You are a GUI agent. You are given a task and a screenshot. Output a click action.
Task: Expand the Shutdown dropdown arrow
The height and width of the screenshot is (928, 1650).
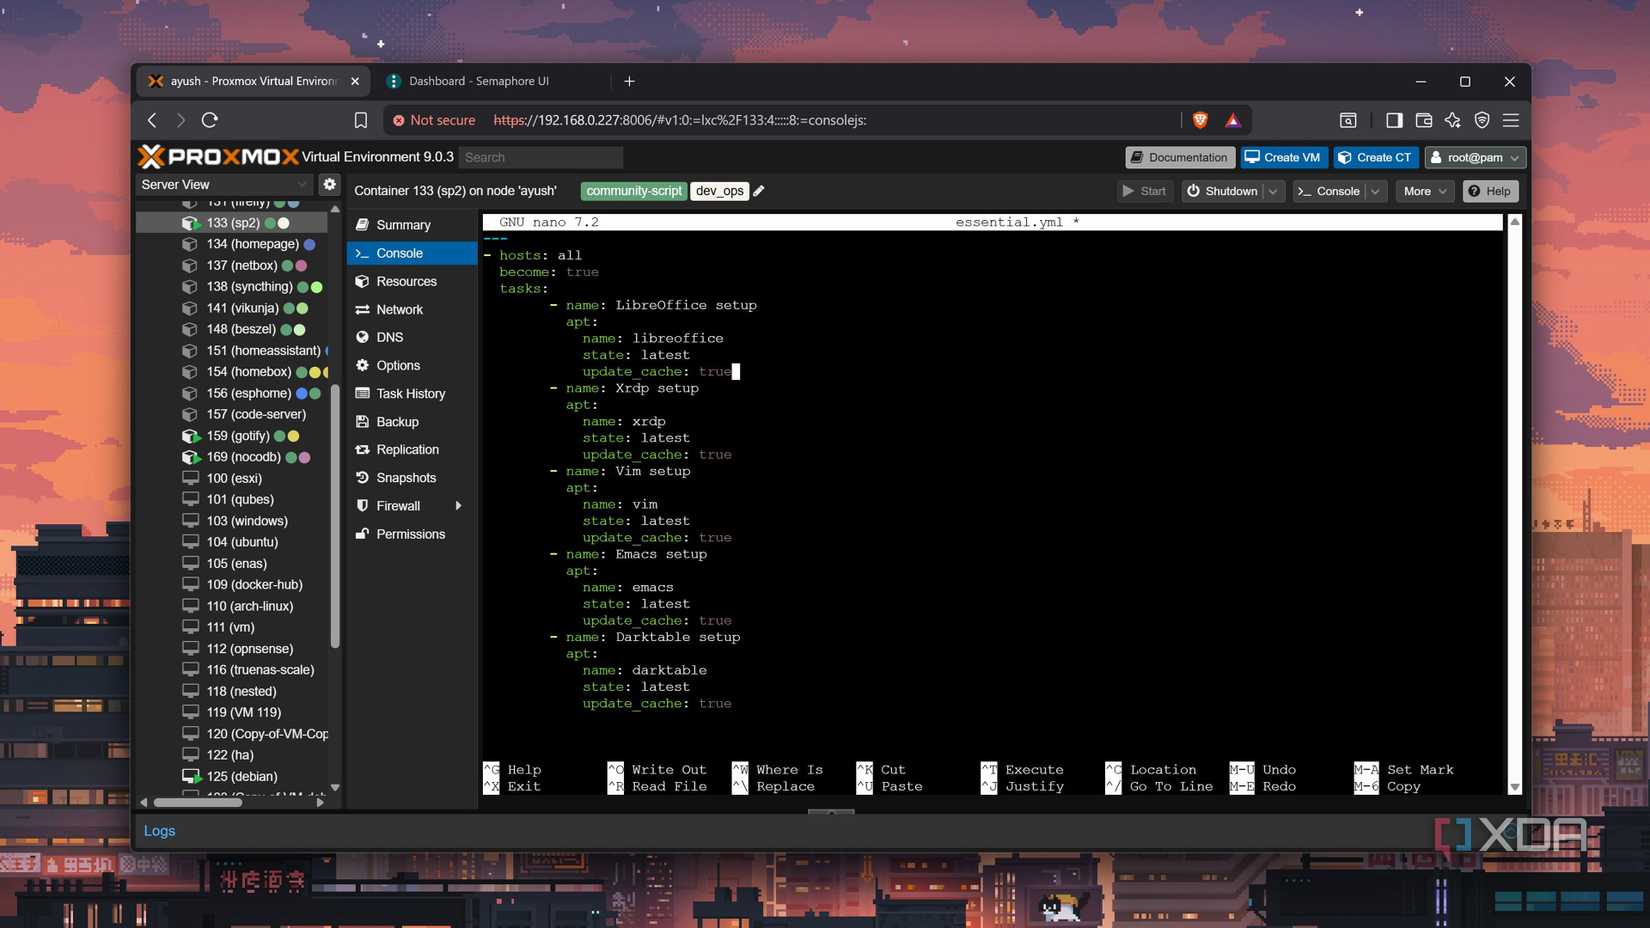point(1273,191)
